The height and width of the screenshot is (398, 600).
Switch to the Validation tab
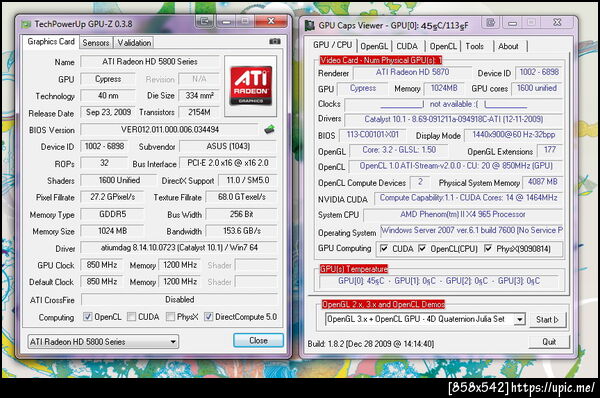(134, 42)
